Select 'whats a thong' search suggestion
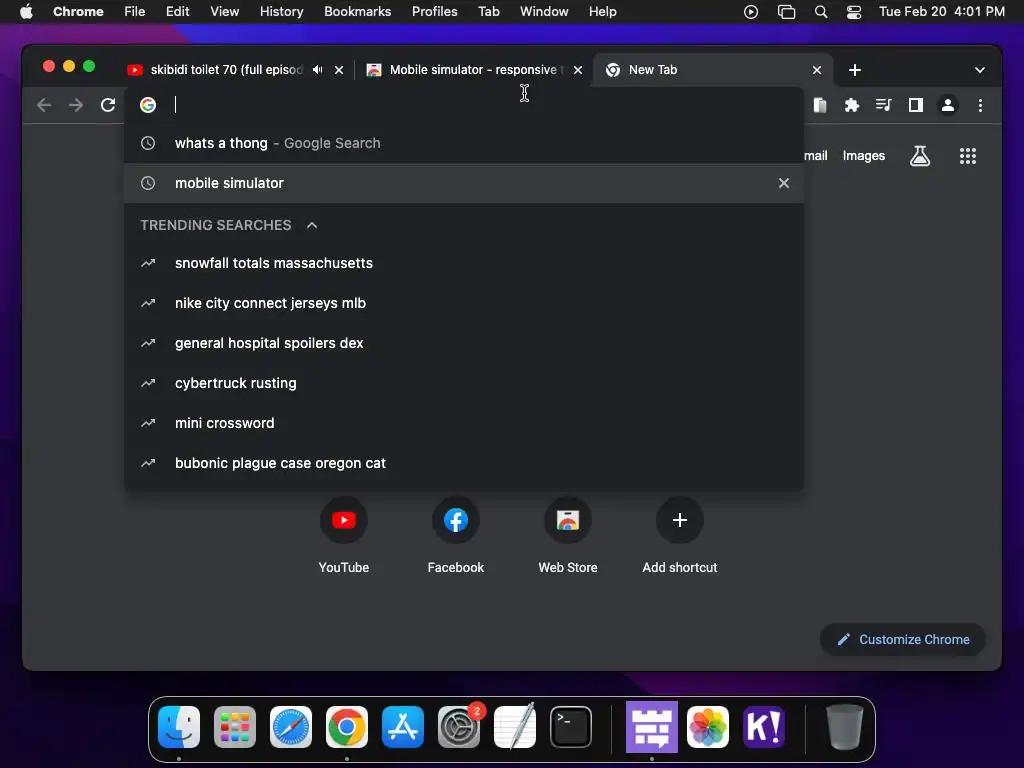The height and width of the screenshot is (768, 1024). [464, 143]
